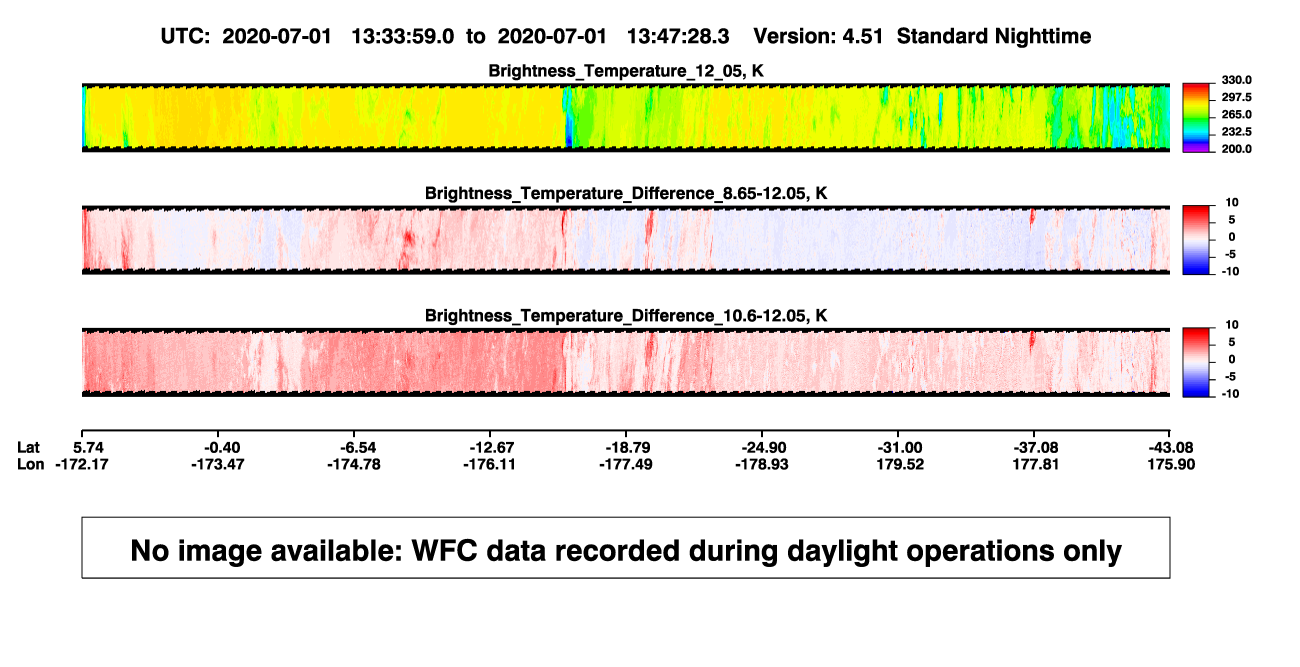Select the 10.6-12.05 difference image strip

click(x=626, y=363)
